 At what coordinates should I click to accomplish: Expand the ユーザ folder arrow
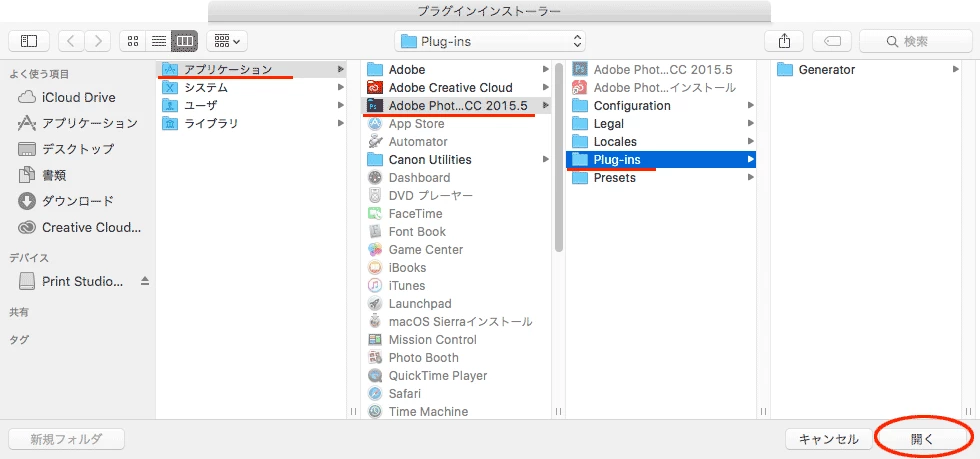point(341,105)
